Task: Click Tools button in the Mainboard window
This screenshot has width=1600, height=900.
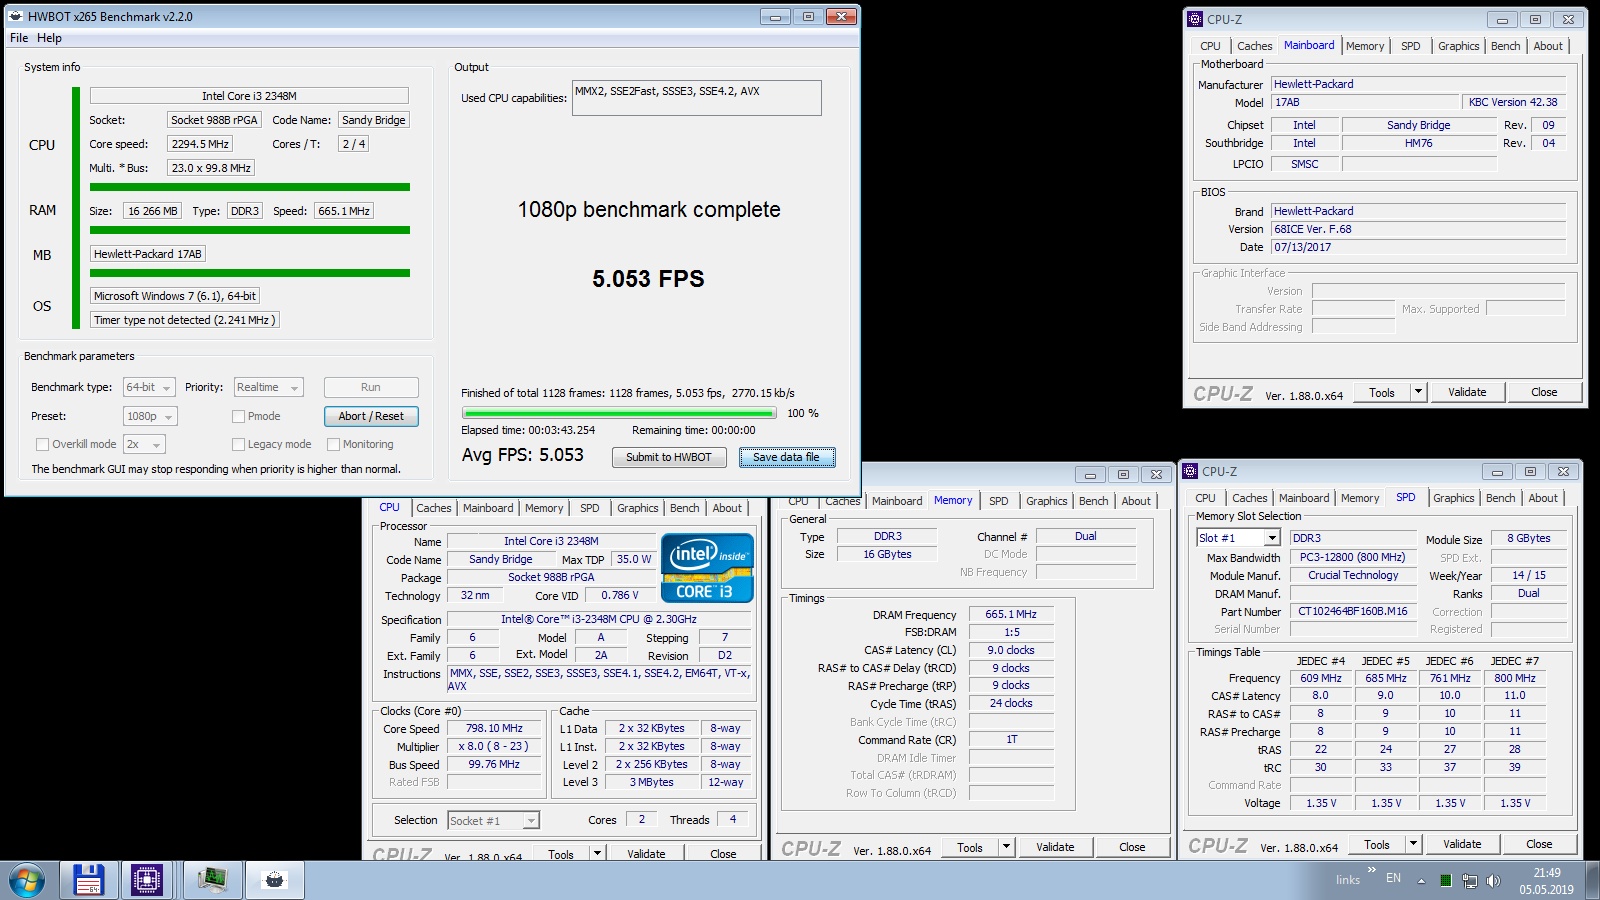Action: 1382,392
